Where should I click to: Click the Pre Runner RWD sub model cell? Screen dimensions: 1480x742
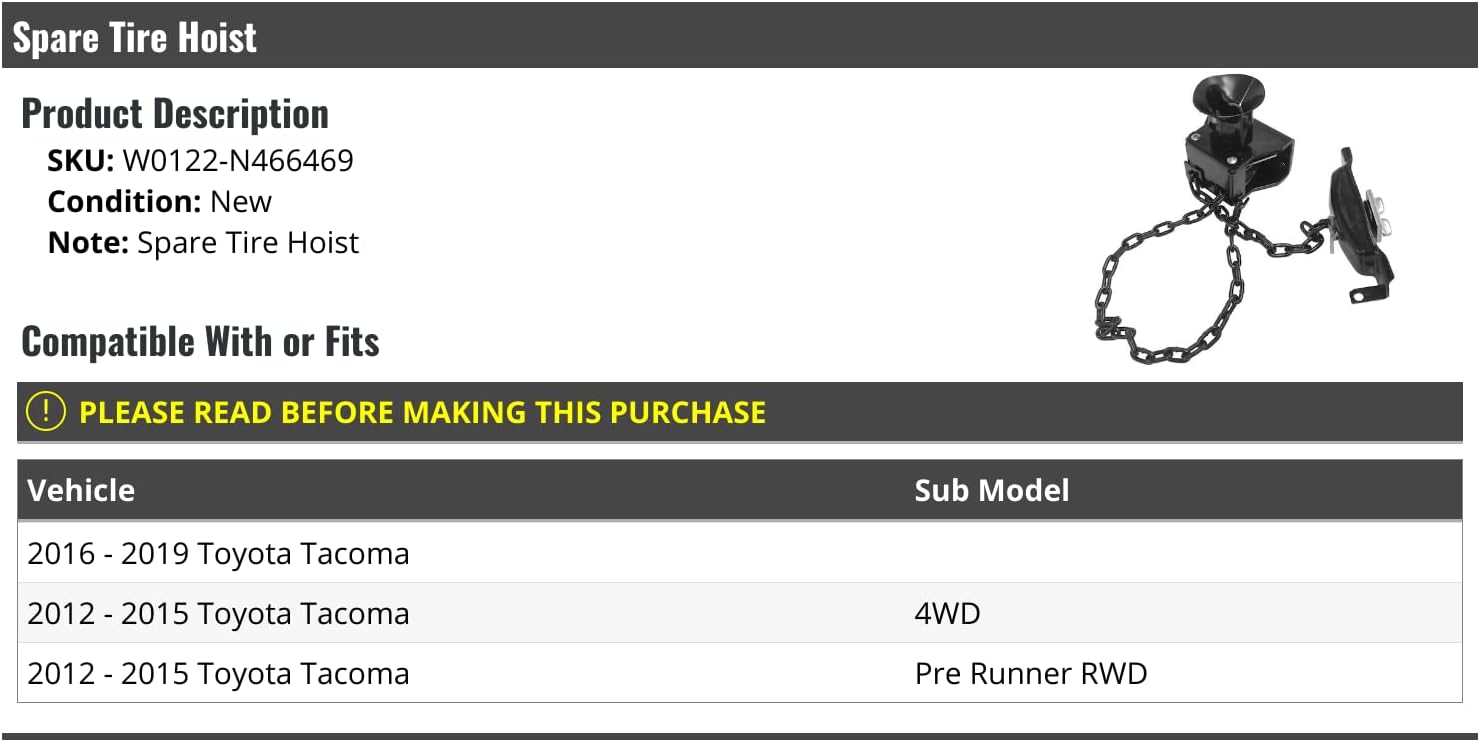click(x=1030, y=673)
